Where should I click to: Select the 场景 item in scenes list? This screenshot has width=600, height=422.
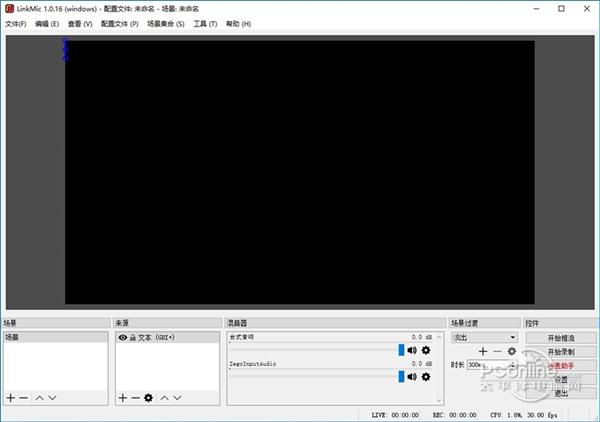point(56,337)
